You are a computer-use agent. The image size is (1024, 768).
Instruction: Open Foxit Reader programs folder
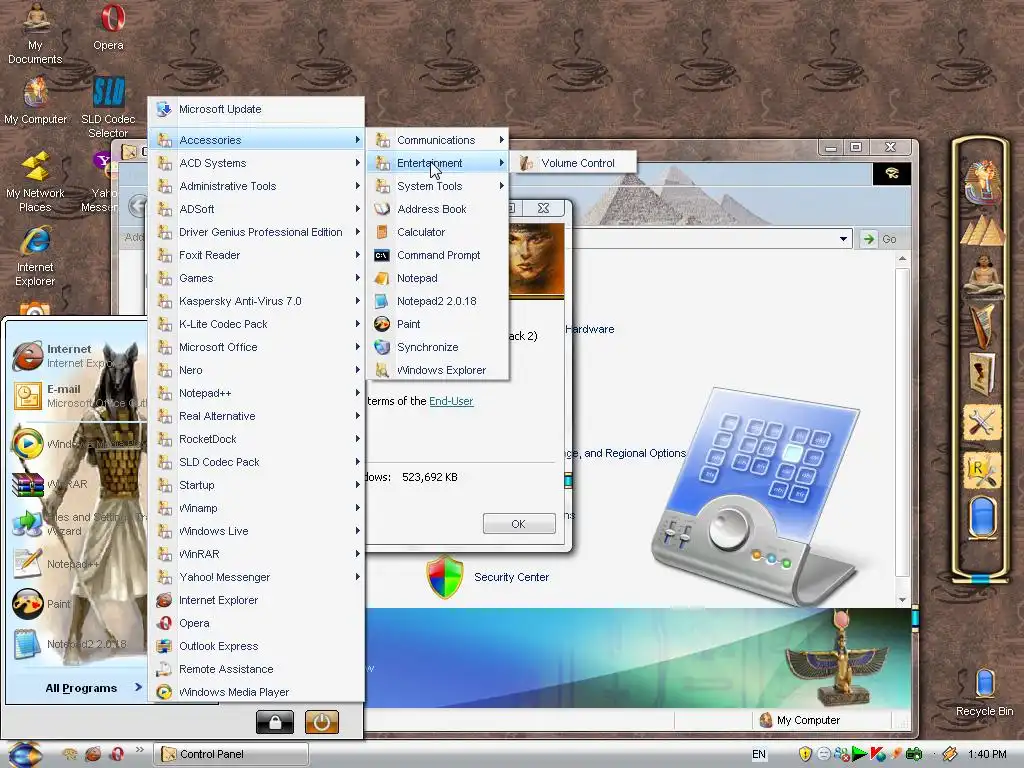coord(257,255)
